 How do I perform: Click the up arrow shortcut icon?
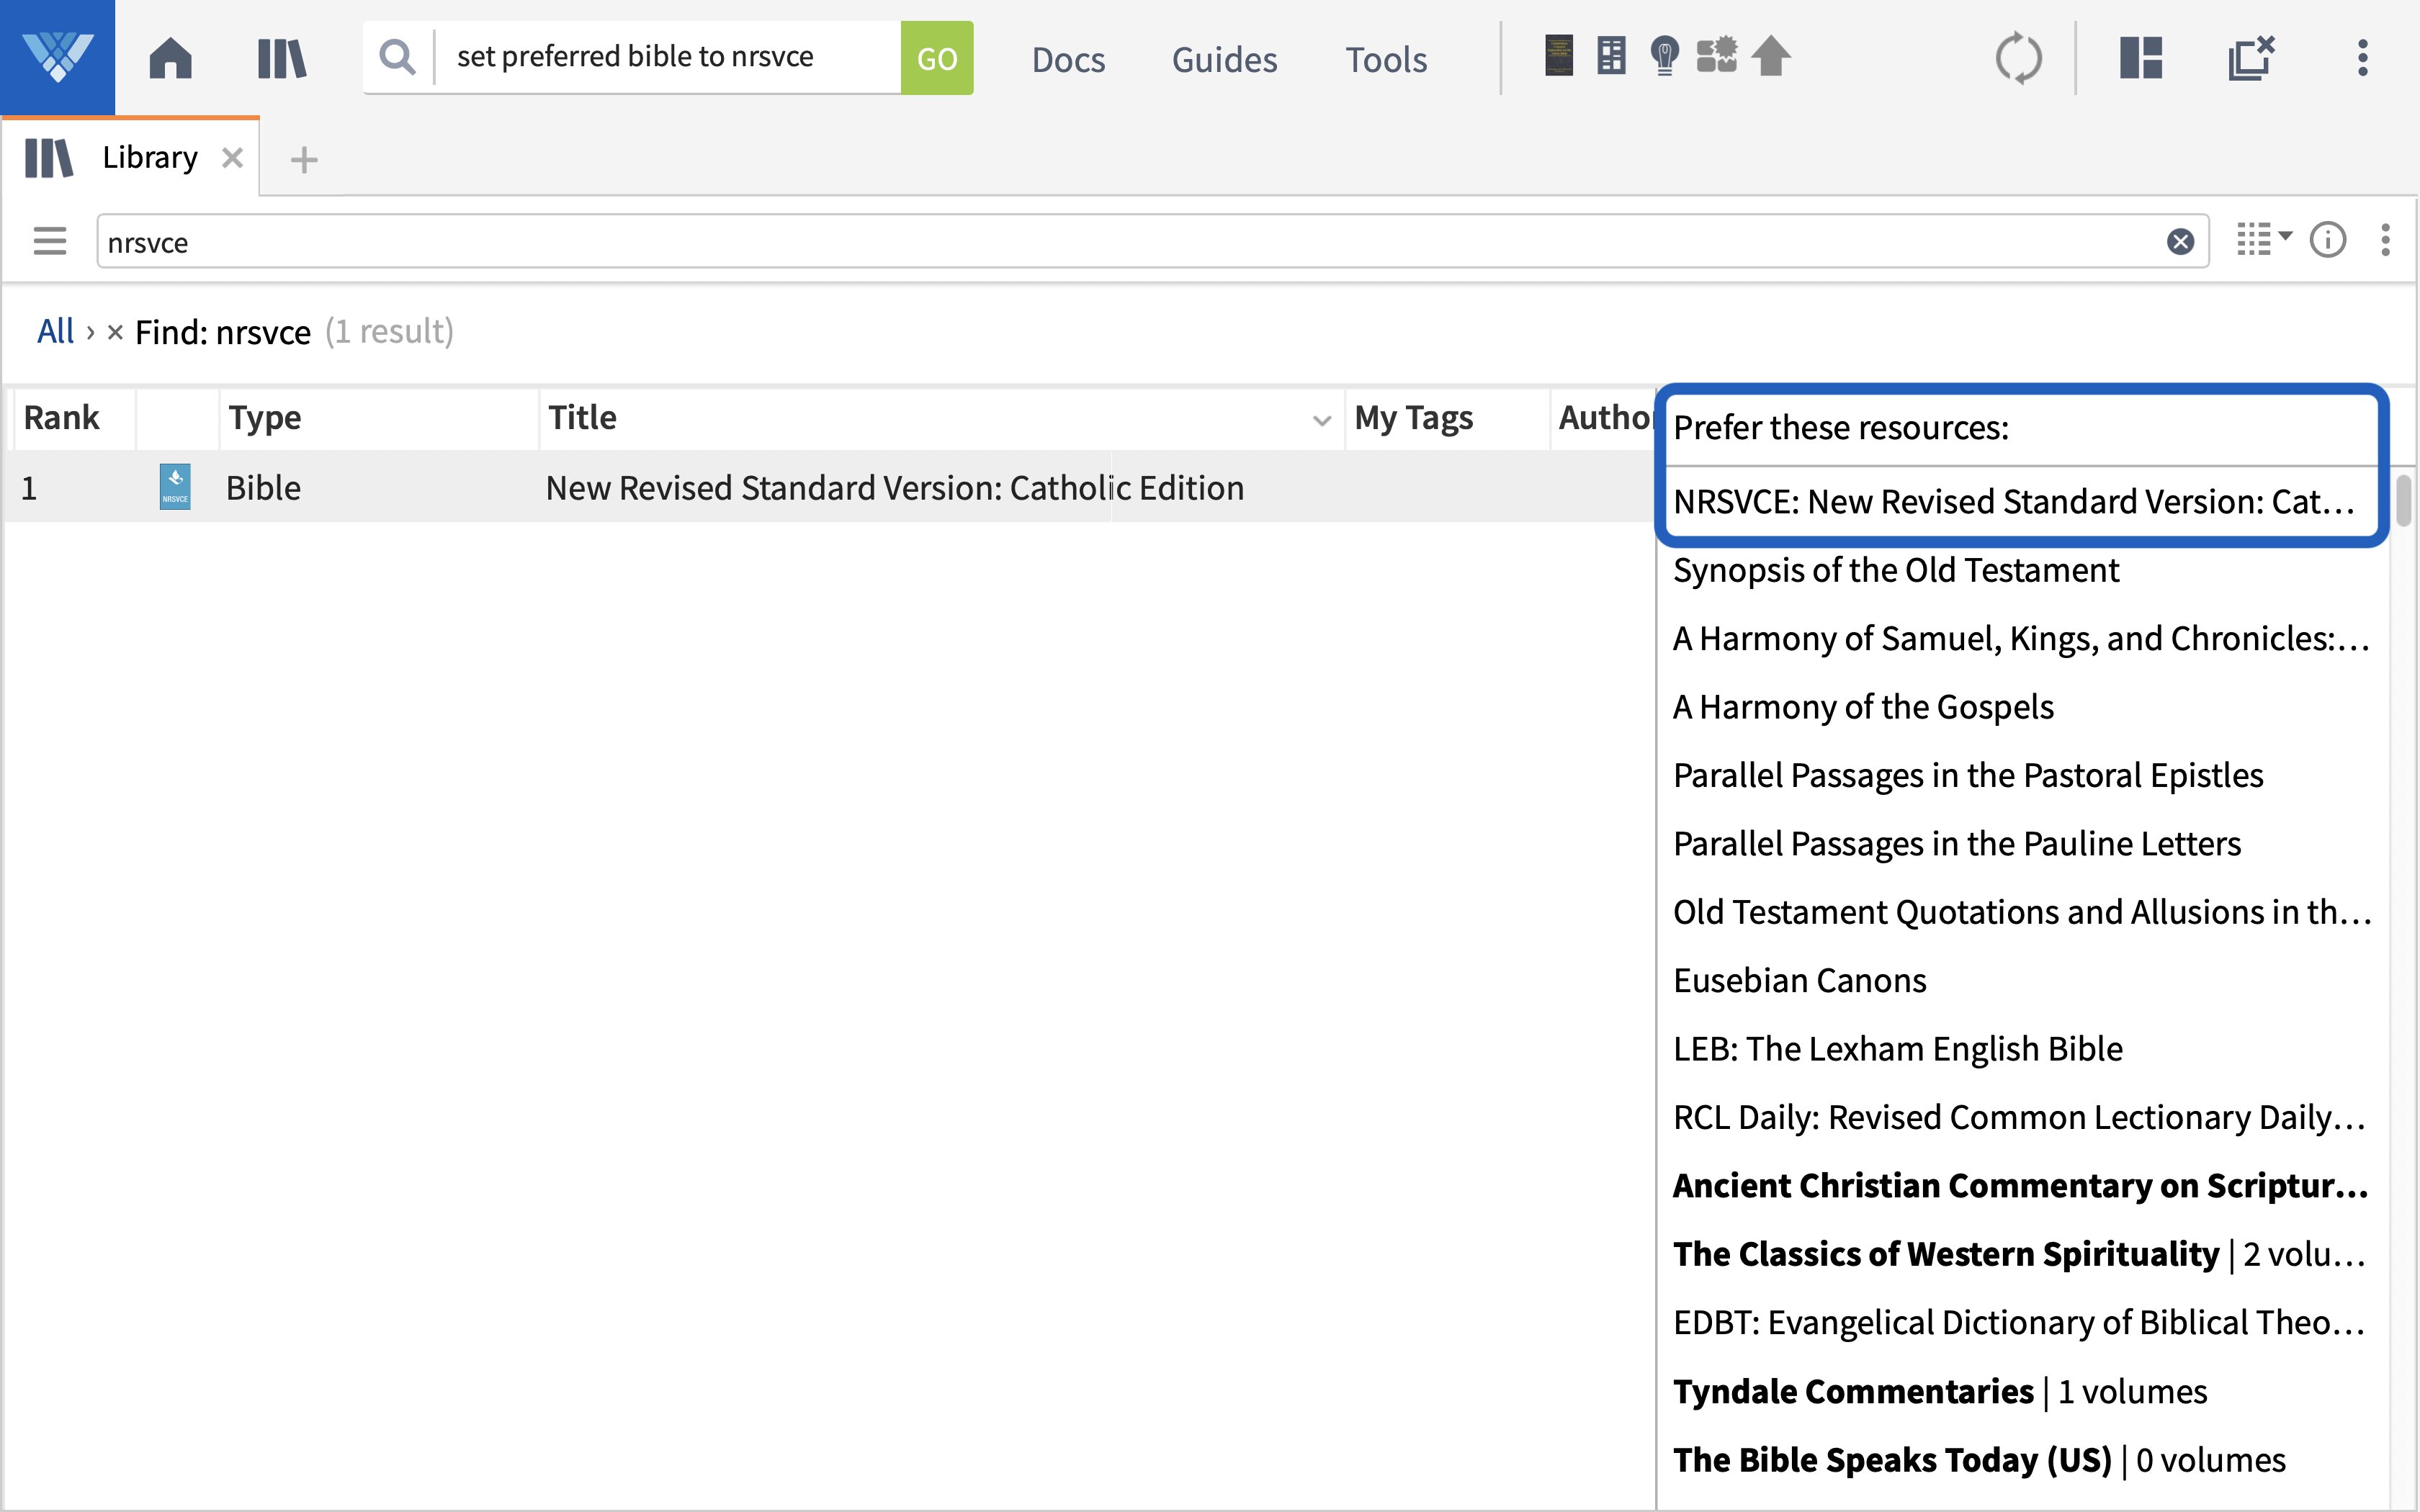(x=1771, y=56)
